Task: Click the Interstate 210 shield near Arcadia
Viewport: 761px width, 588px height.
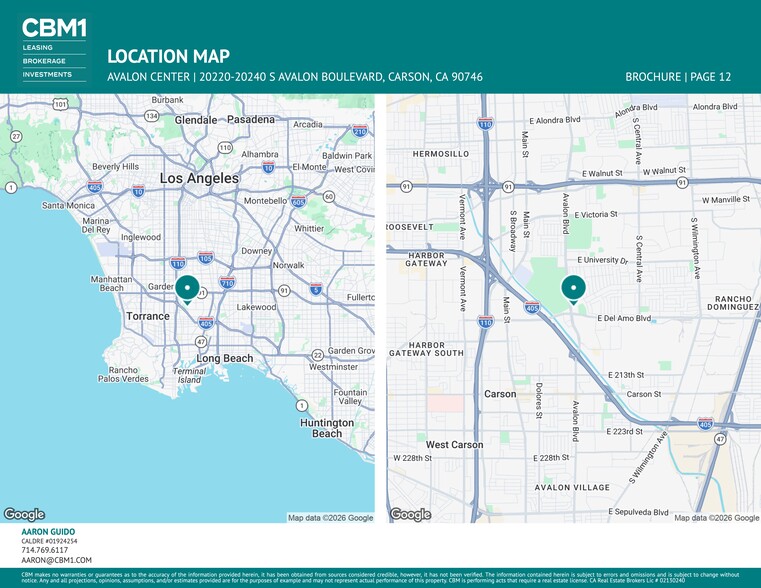Action: tap(359, 131)
